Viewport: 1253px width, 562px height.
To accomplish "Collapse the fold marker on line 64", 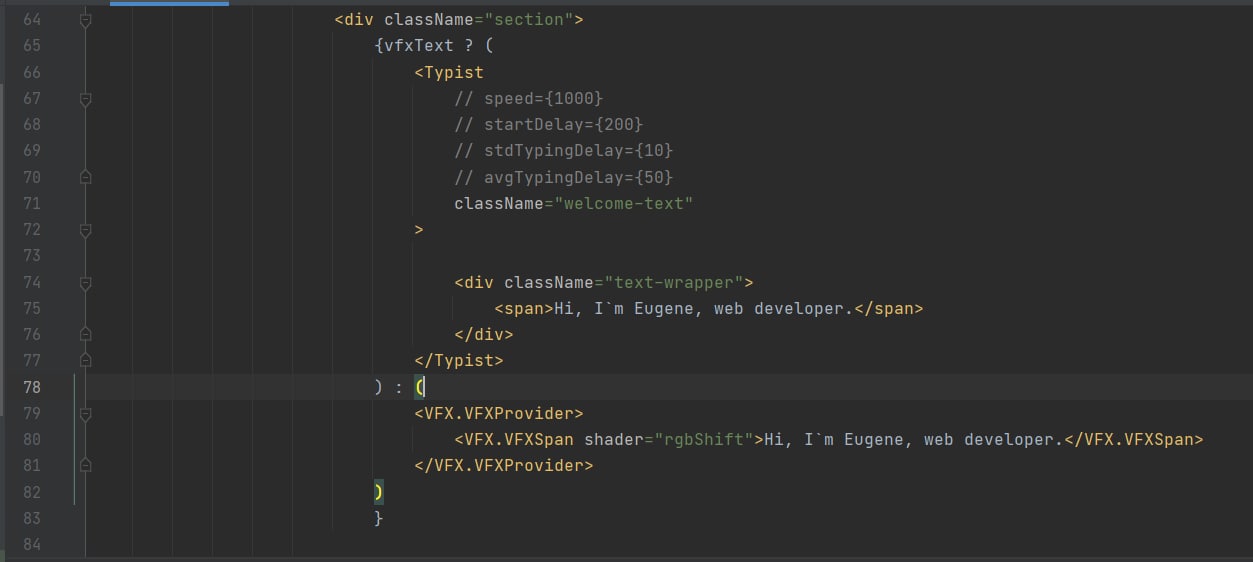I will pyautogui.click(x=85, y=20).
